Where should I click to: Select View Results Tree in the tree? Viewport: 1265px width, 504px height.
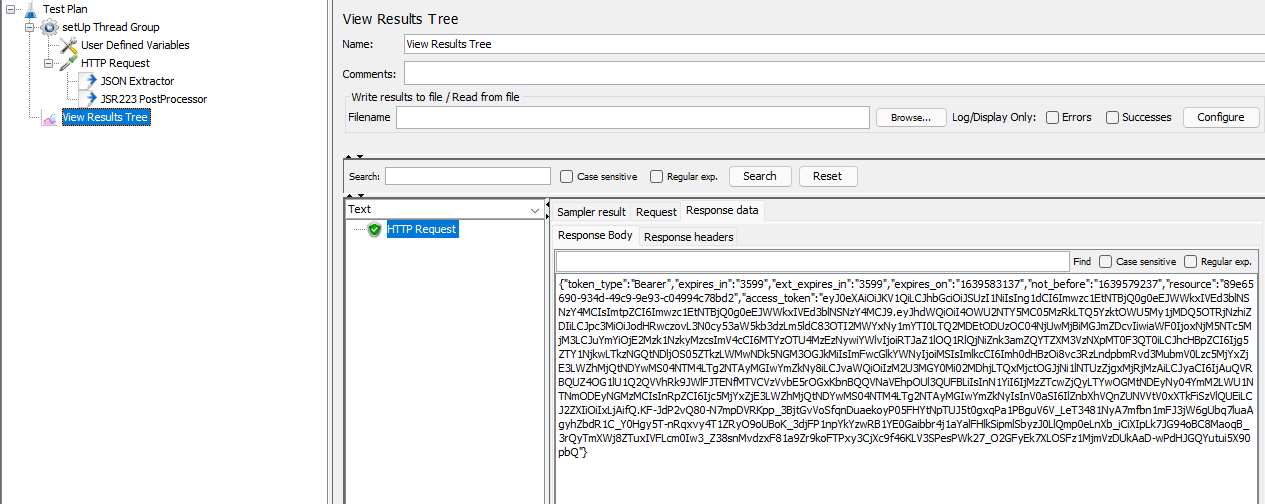tap(105, 118)
